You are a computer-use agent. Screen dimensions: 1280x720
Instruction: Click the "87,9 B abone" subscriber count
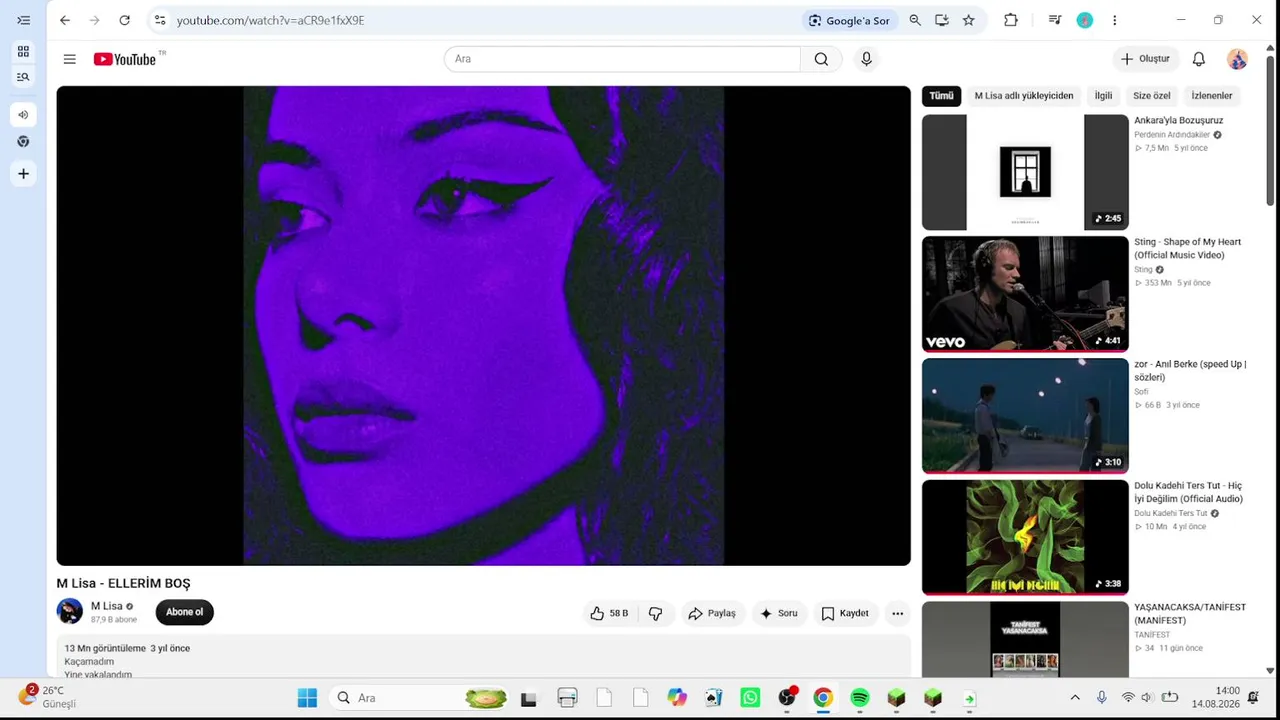tap(114, 620)
